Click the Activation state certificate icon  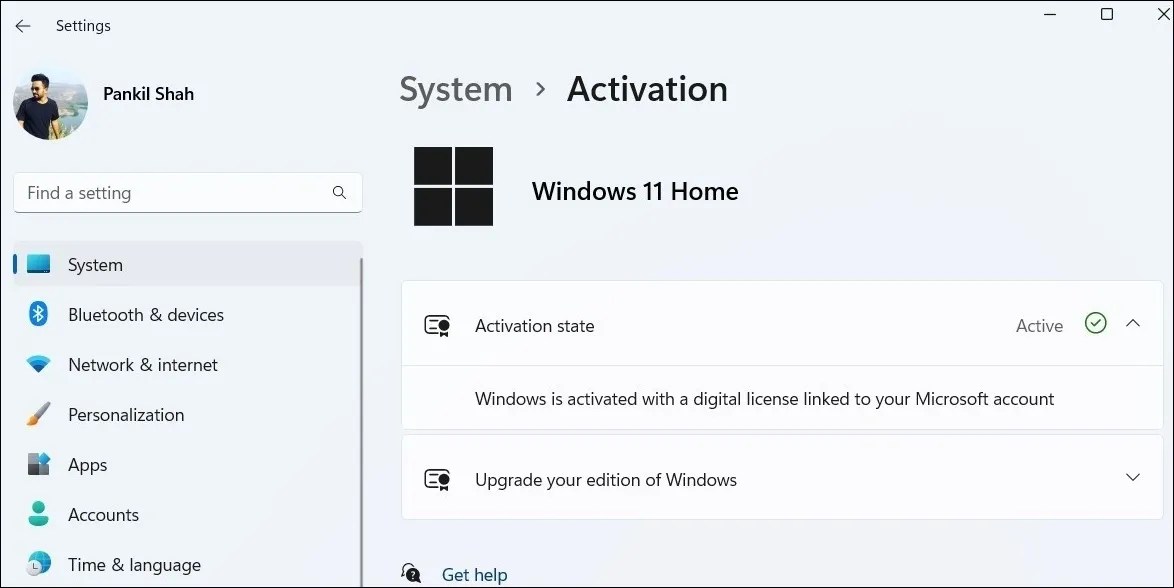[x=437, y=325]
